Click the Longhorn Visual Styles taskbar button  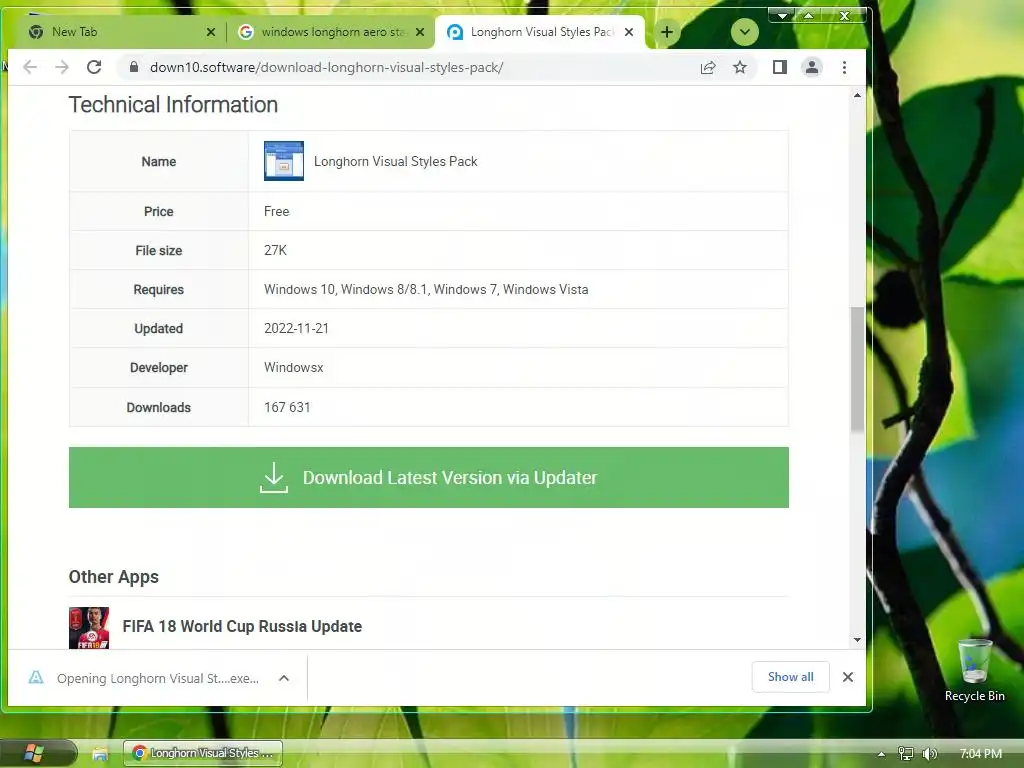pos(203,753)
